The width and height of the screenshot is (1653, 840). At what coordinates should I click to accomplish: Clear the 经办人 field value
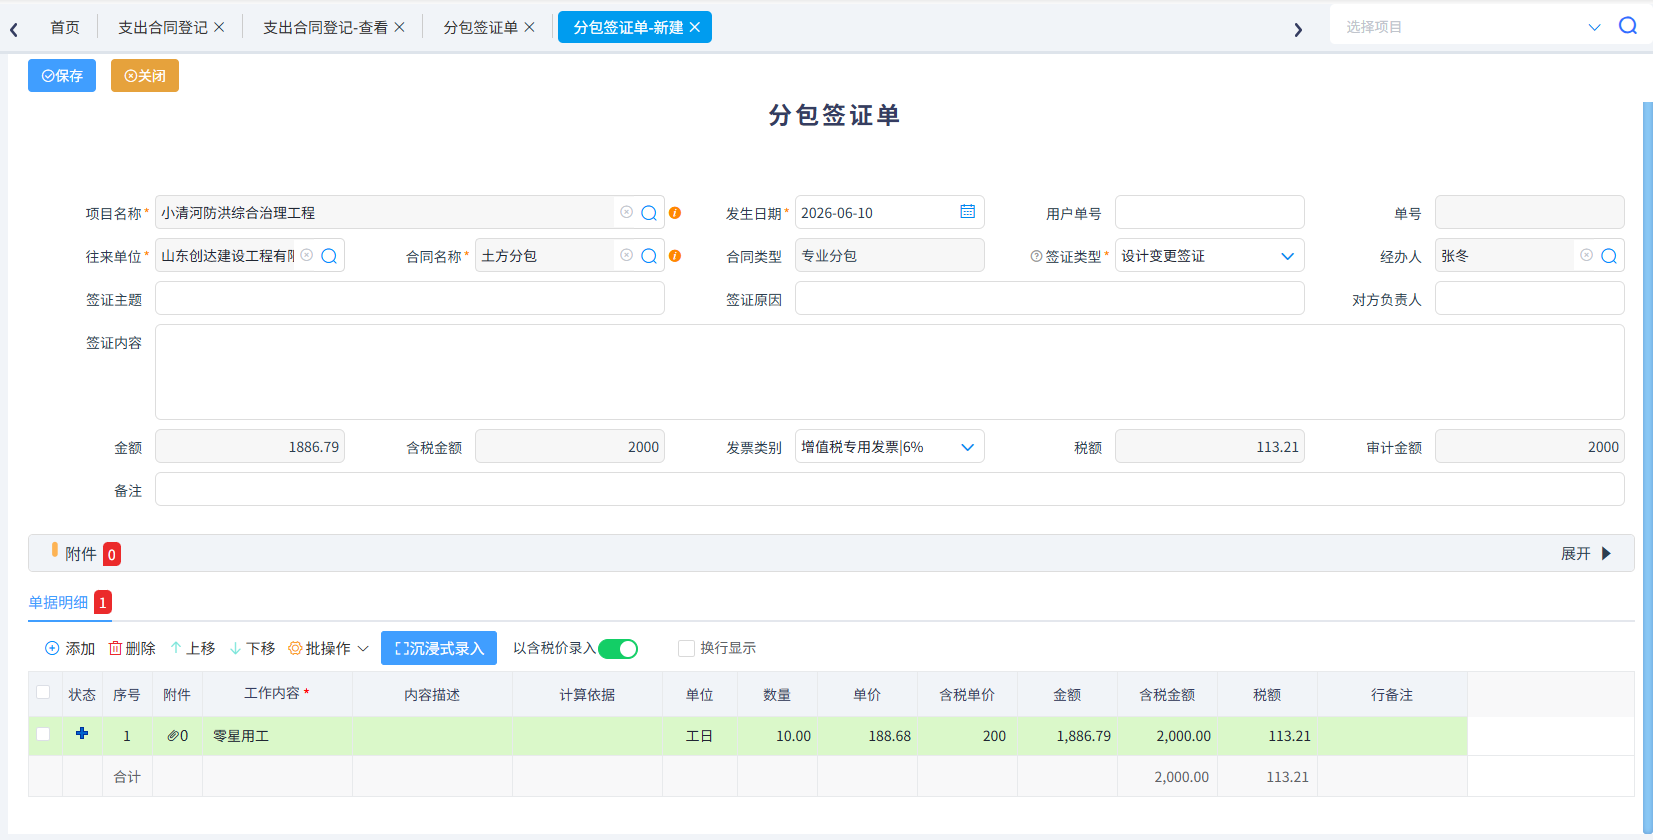(1586, 255)
